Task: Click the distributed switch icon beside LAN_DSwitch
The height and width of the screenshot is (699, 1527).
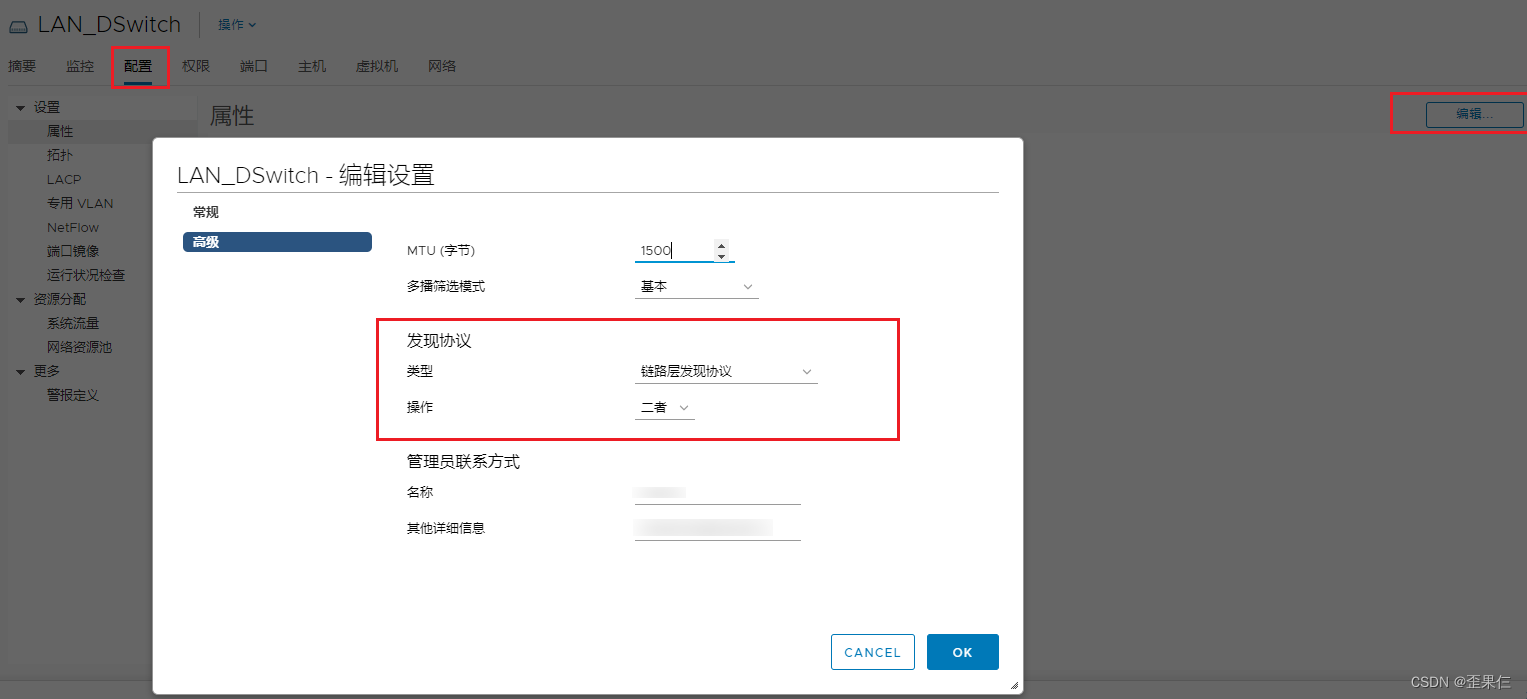Action: tap(19, 26)
